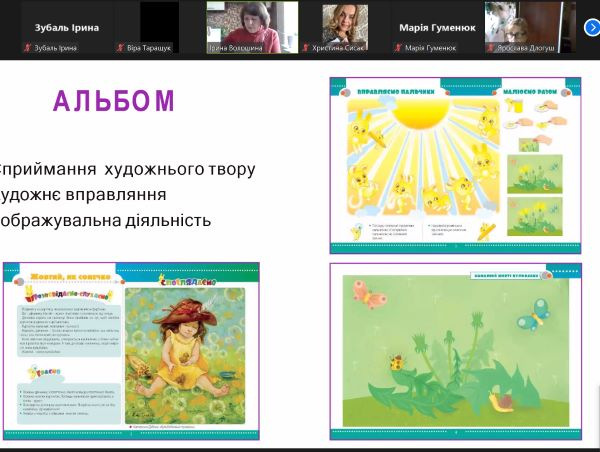Click the sun and bunnies album page
The image size is (600, 452).
coord(455,166)
